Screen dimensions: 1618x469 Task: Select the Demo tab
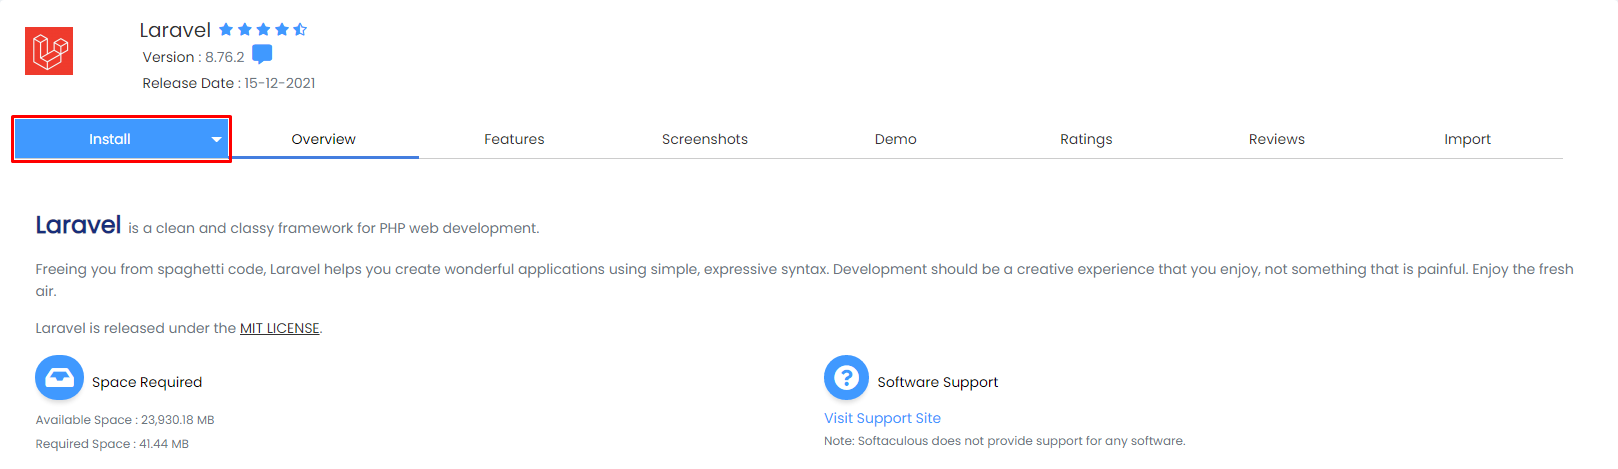tap(896, 139)
